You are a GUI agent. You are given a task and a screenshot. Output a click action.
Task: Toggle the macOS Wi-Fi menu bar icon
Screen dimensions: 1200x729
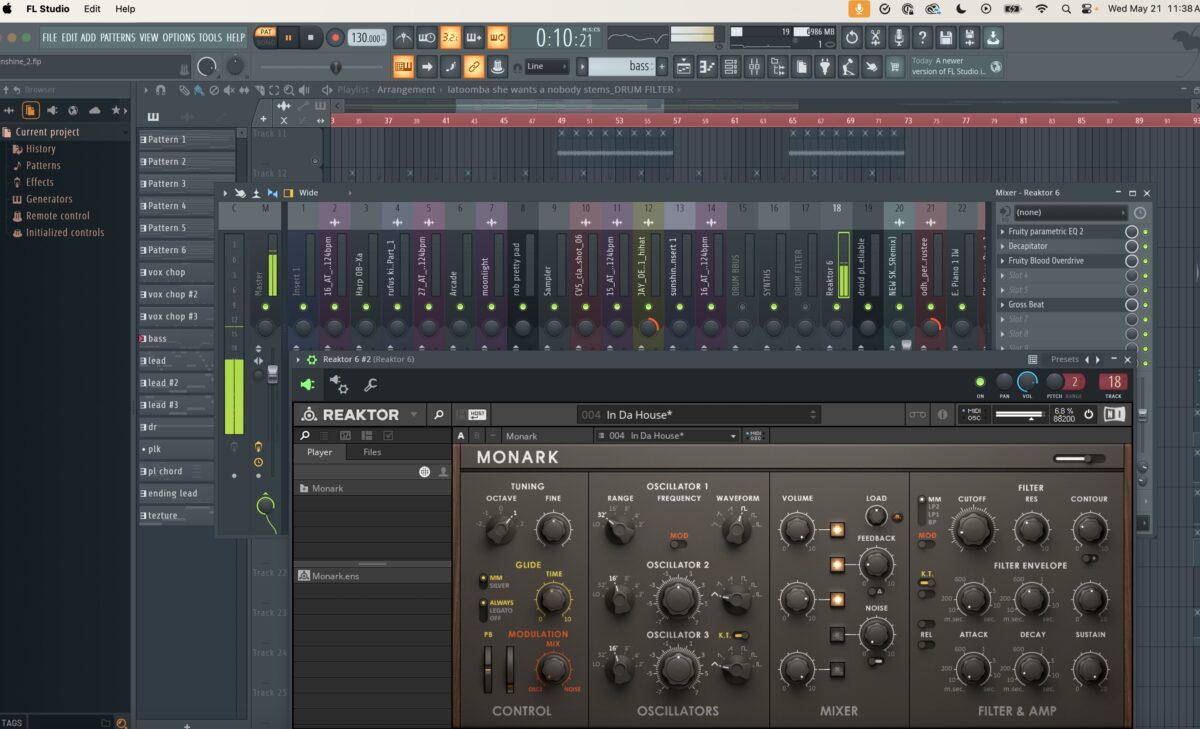point(1041,8)
